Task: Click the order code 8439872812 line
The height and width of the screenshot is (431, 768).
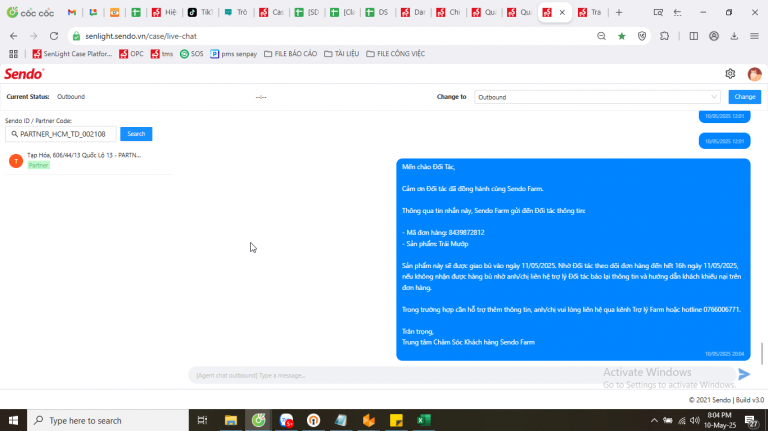Action: 443,233
